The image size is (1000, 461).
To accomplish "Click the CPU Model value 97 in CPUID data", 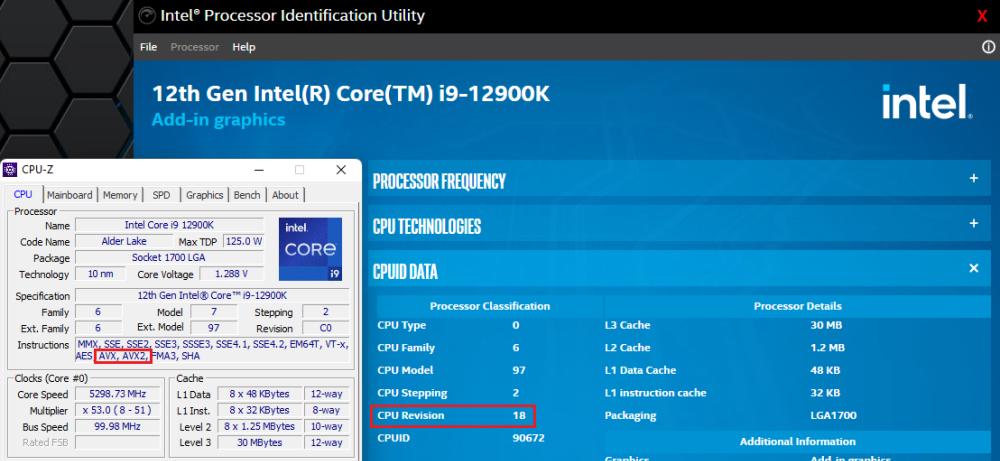I will click(x=519, y=370).
